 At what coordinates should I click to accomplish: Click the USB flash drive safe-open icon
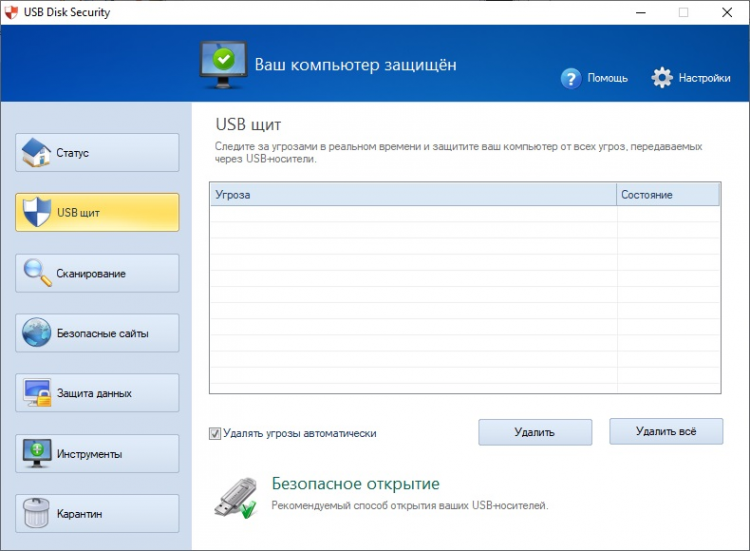236,498
